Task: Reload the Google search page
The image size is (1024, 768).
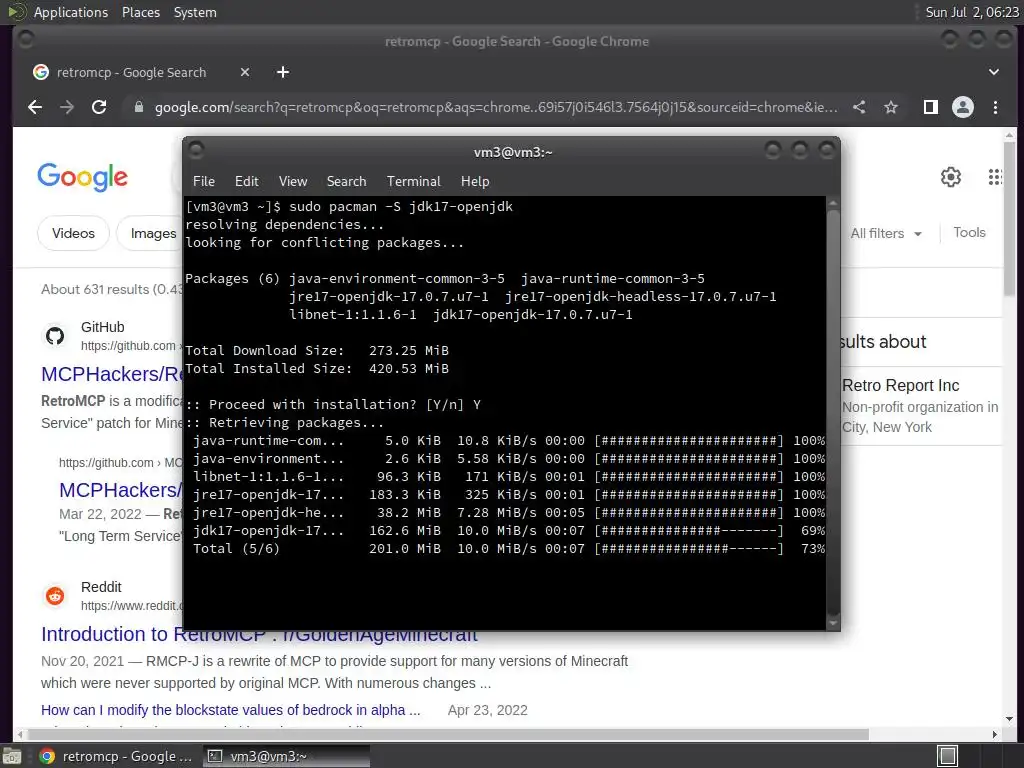Action: click(99, 107)
